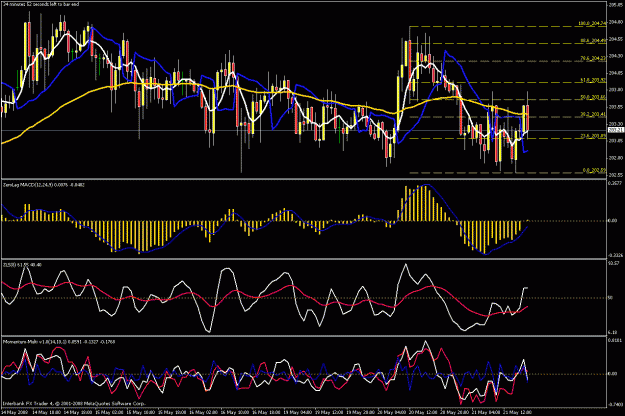Click the 50 level on RSI scale

tap(611, 298)
